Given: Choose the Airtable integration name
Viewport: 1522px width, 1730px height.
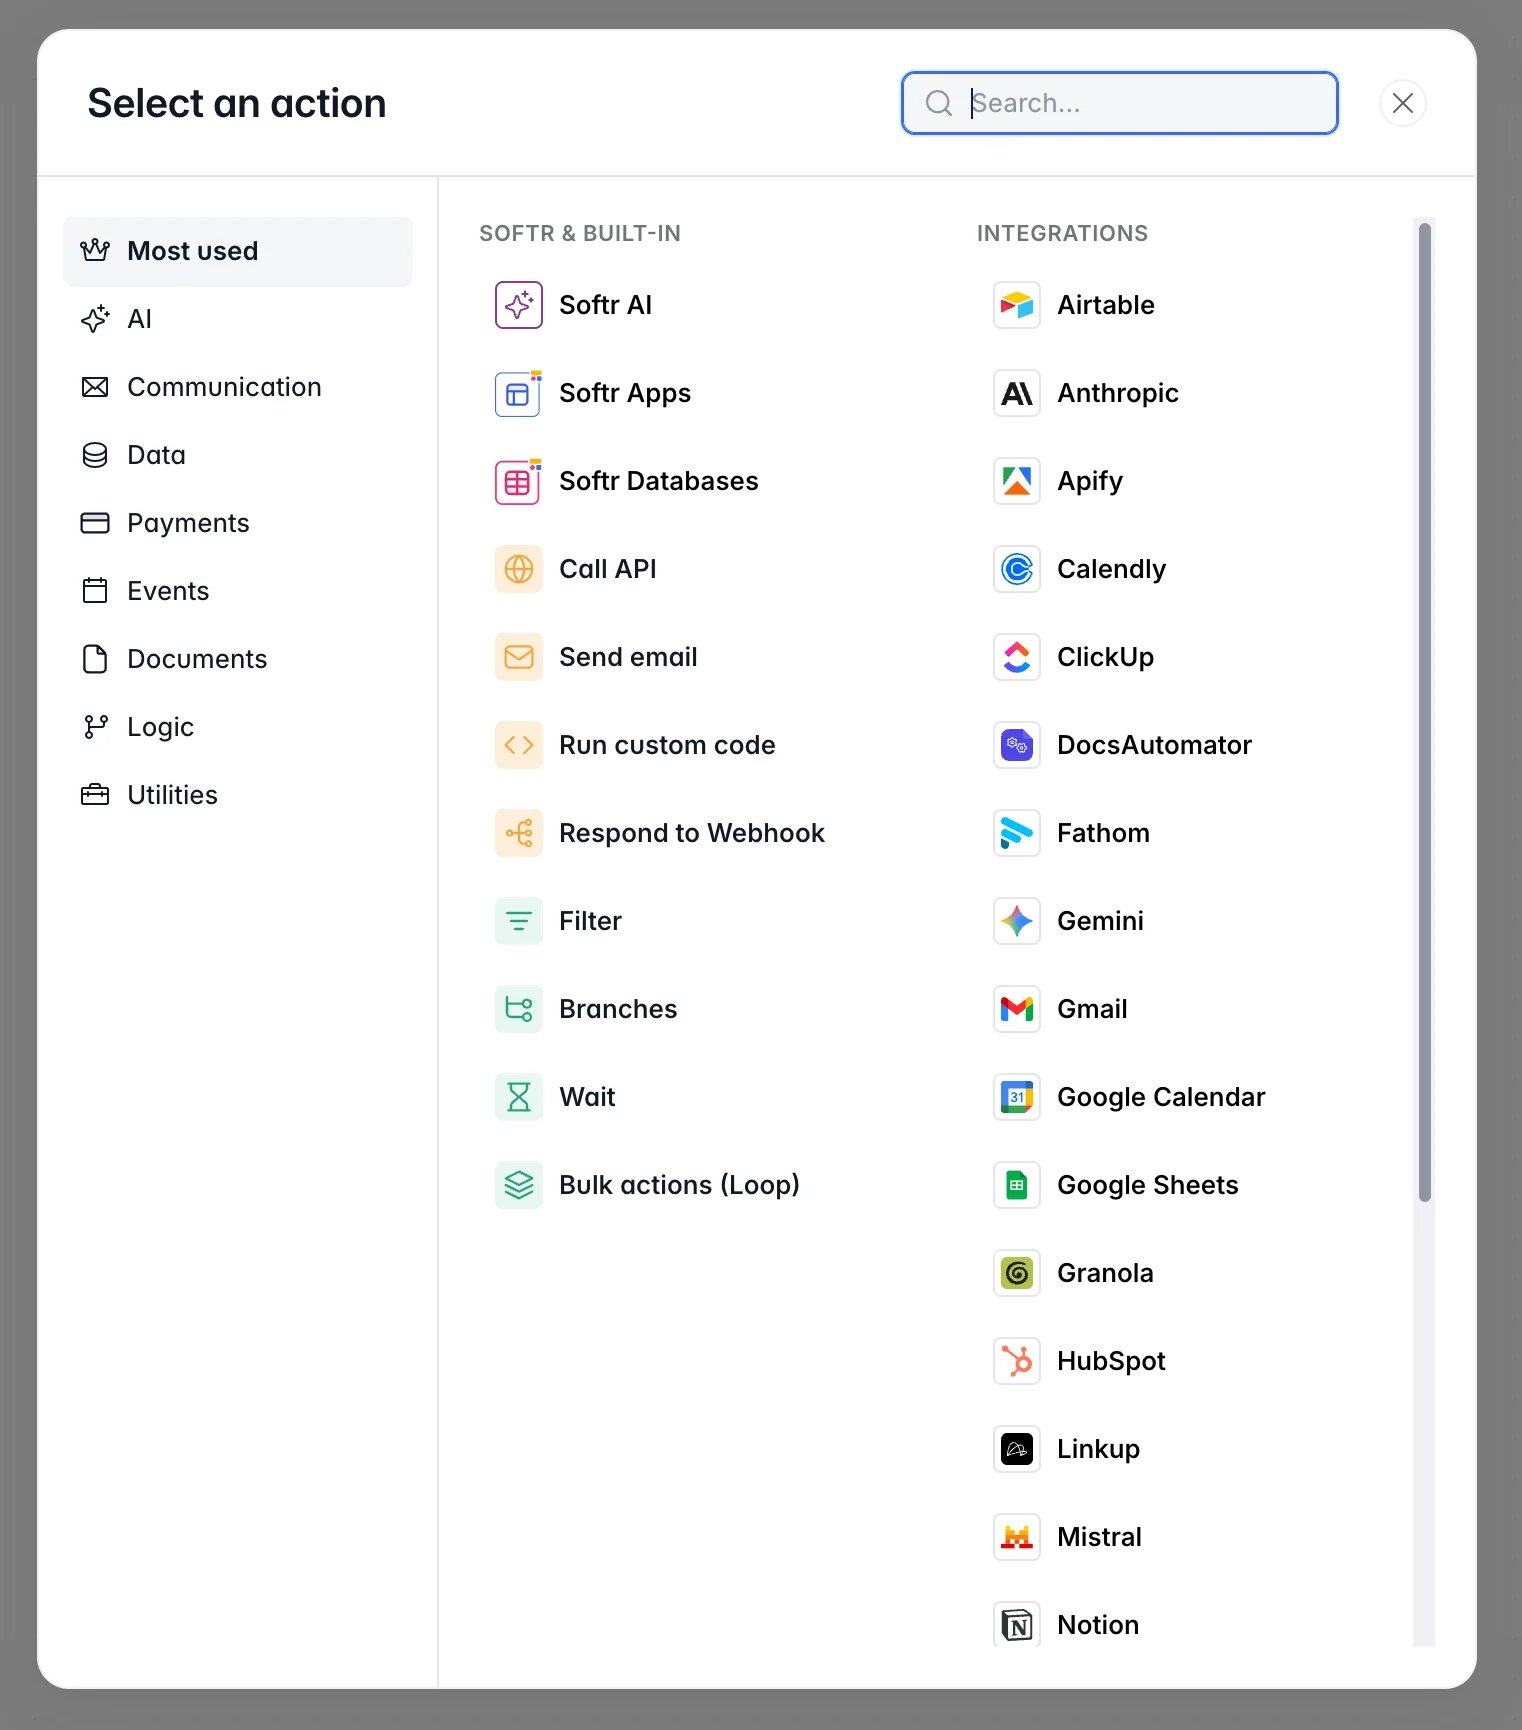Looking at the screenshot, I should [1105, 305].
